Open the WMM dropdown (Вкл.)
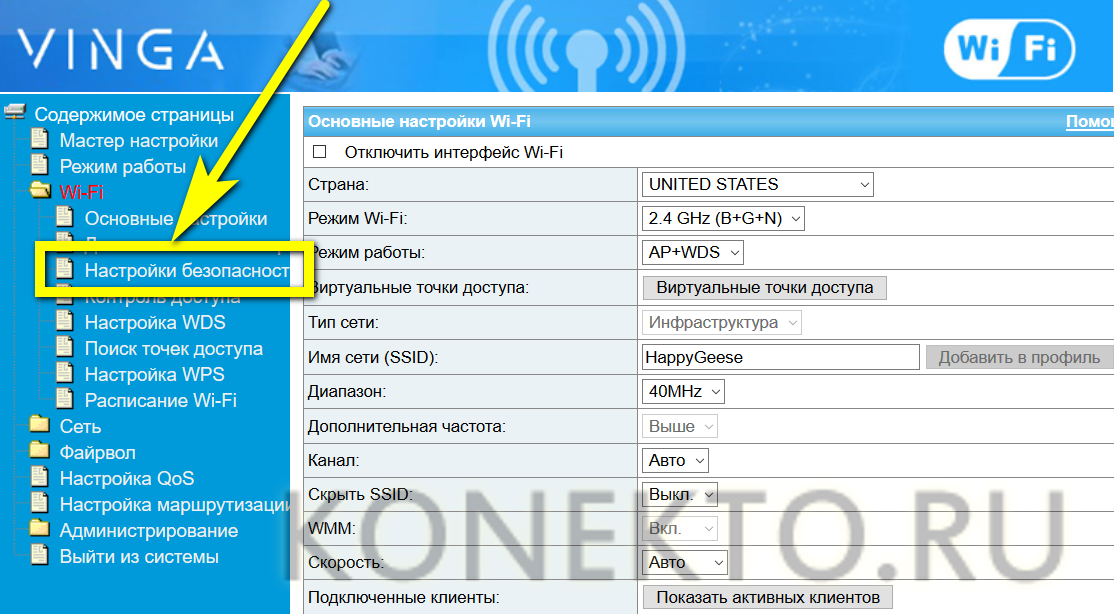Image resolution: width=1114 pixels, height=614 pixels. click(x=679, y=529)
